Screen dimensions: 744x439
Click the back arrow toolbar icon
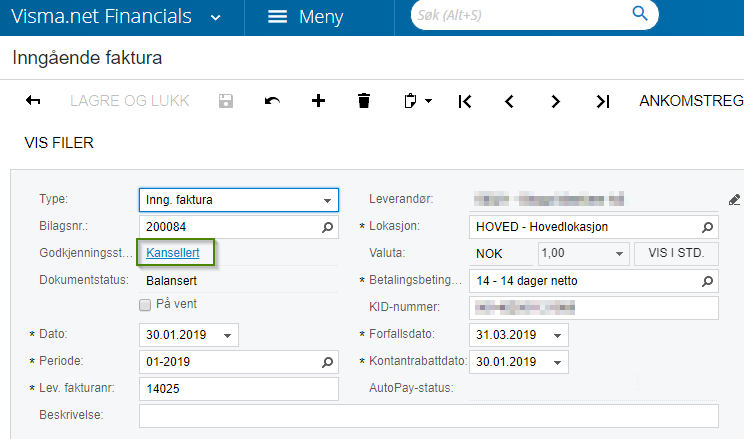(33, 101)
